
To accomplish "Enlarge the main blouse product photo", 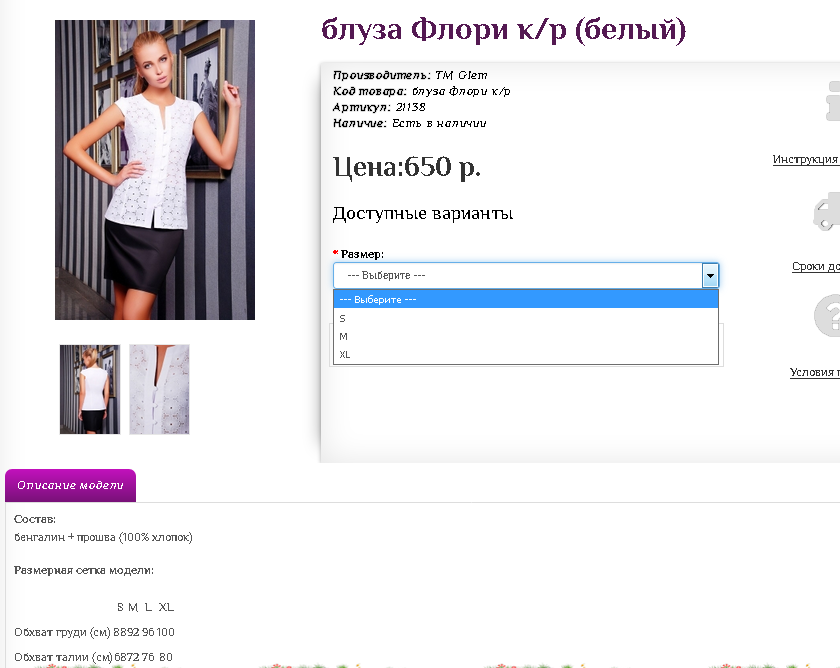I will click(x=155, y=170).
